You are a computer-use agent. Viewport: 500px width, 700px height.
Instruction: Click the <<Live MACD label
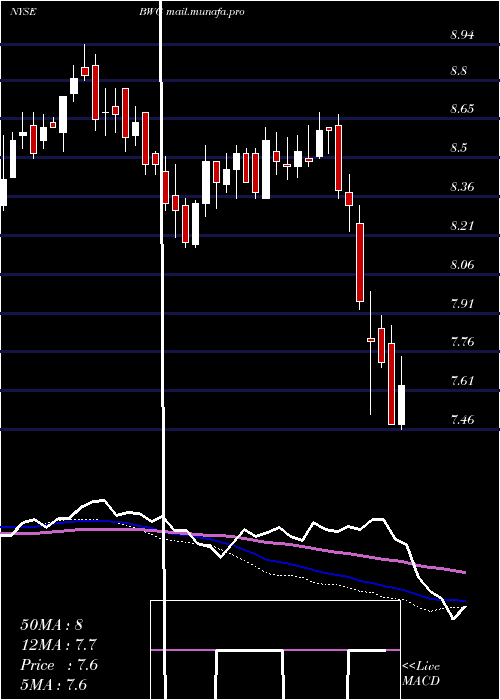pyautogui.click(x=421, y=673)
